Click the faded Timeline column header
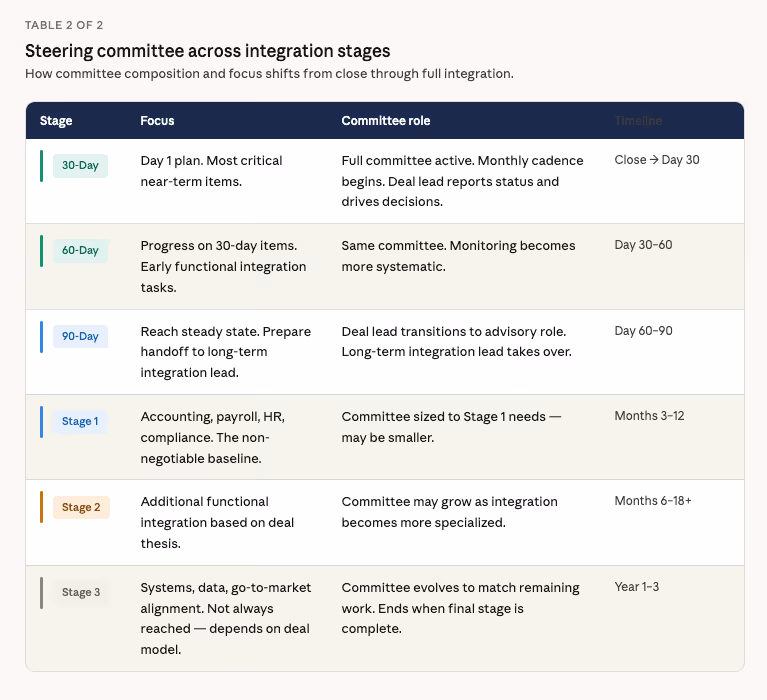This screenshot has height=700, width=767. tap(638, 121)
